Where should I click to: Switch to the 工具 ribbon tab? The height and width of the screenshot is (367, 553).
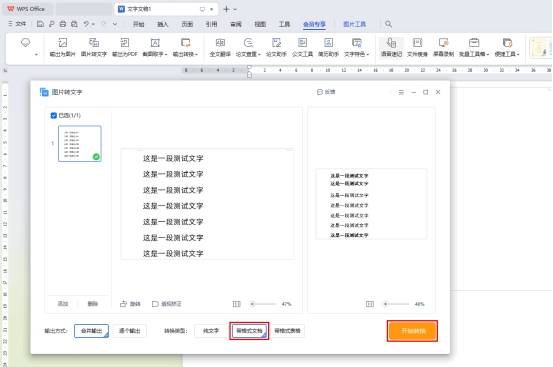[284, 24]
